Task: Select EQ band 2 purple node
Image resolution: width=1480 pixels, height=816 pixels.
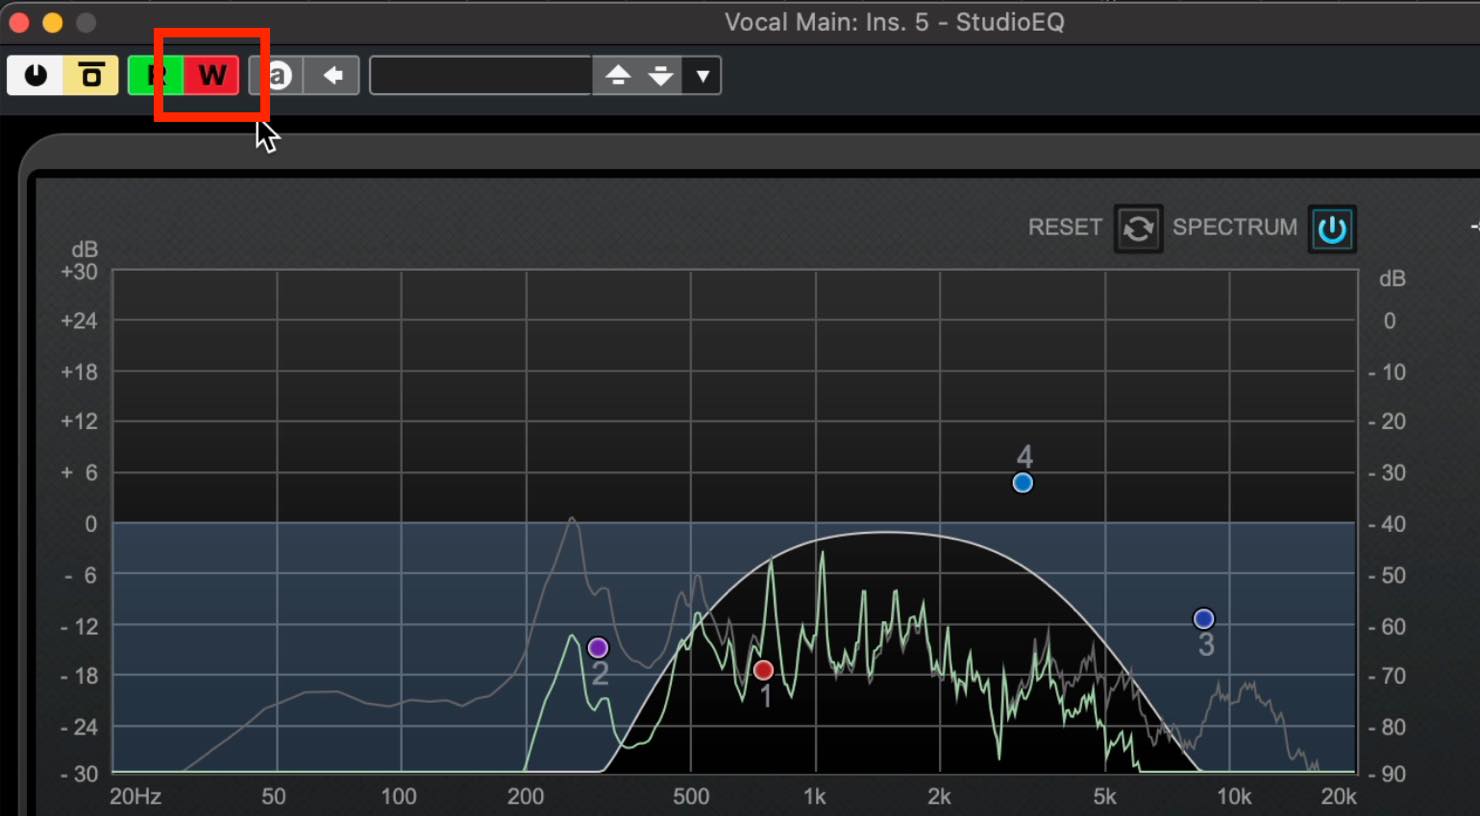Action: pyautogui.click(x=598, y=648)
